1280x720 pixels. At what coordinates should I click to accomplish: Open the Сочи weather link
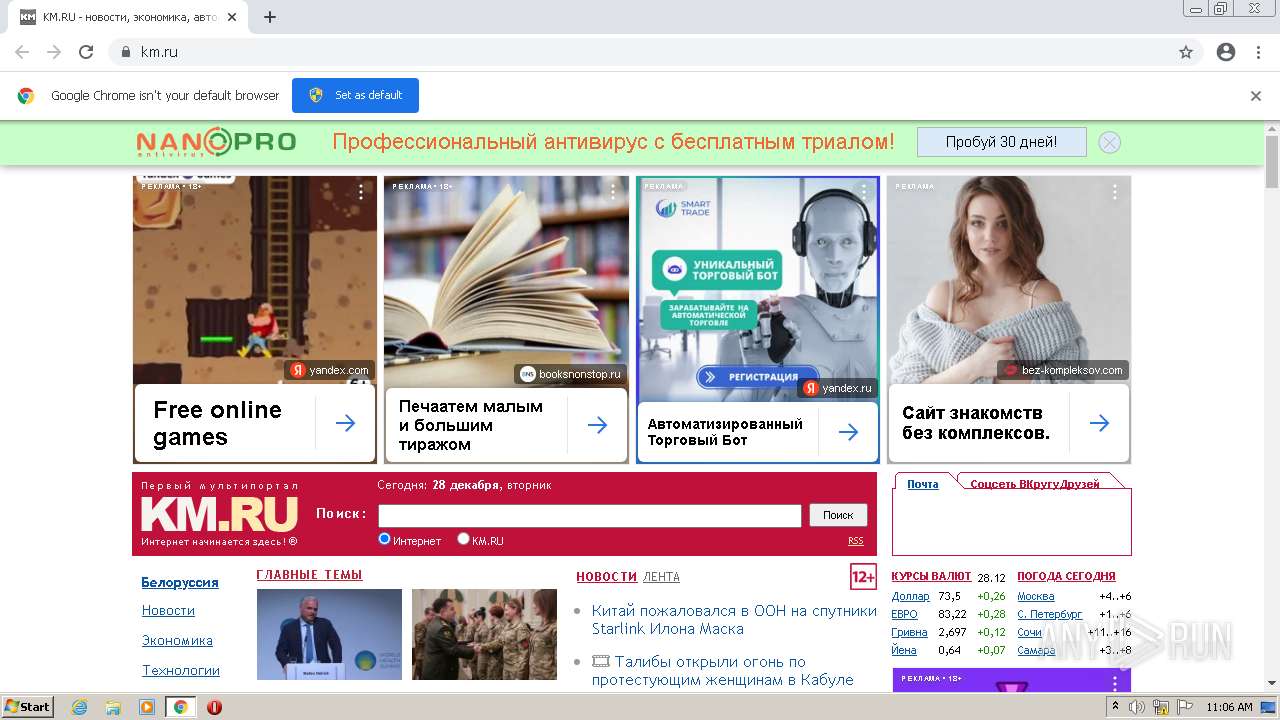click(1029, 632)
